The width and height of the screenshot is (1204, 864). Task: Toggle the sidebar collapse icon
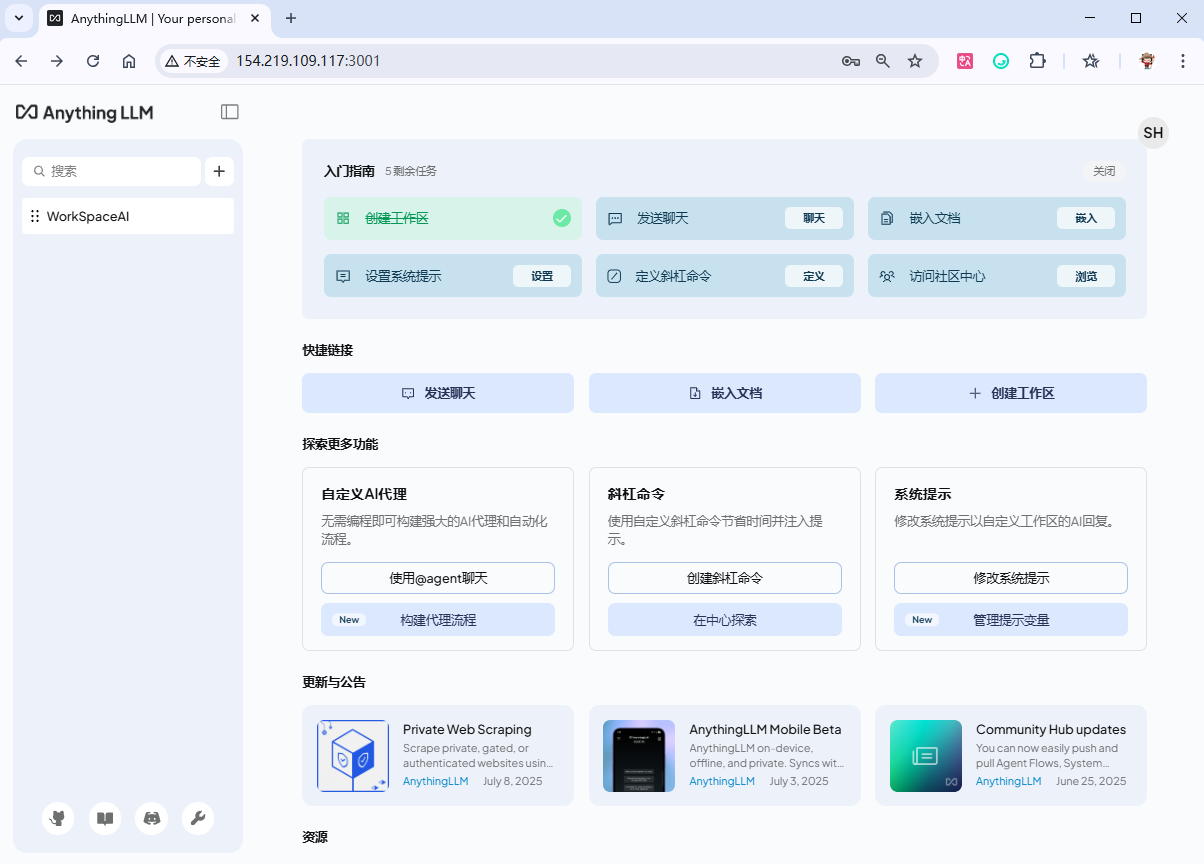[230, 112]
